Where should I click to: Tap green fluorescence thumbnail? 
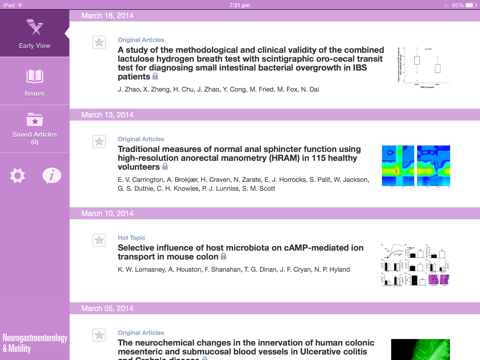[420, 349]
